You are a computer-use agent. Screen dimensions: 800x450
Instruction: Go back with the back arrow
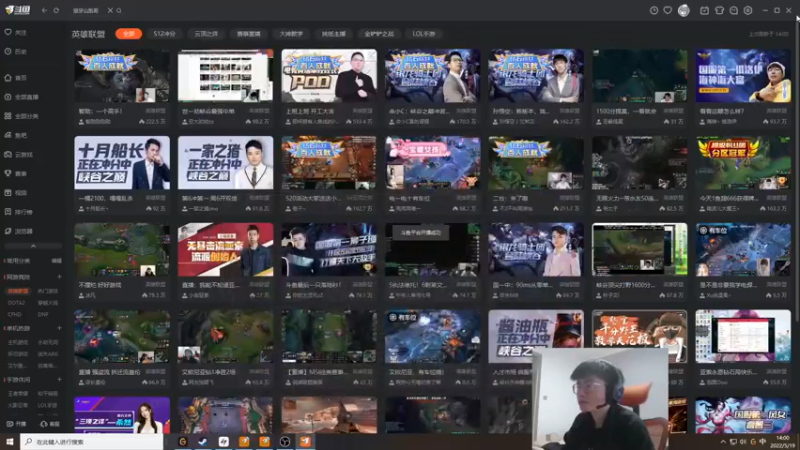(x=44, y=10)
